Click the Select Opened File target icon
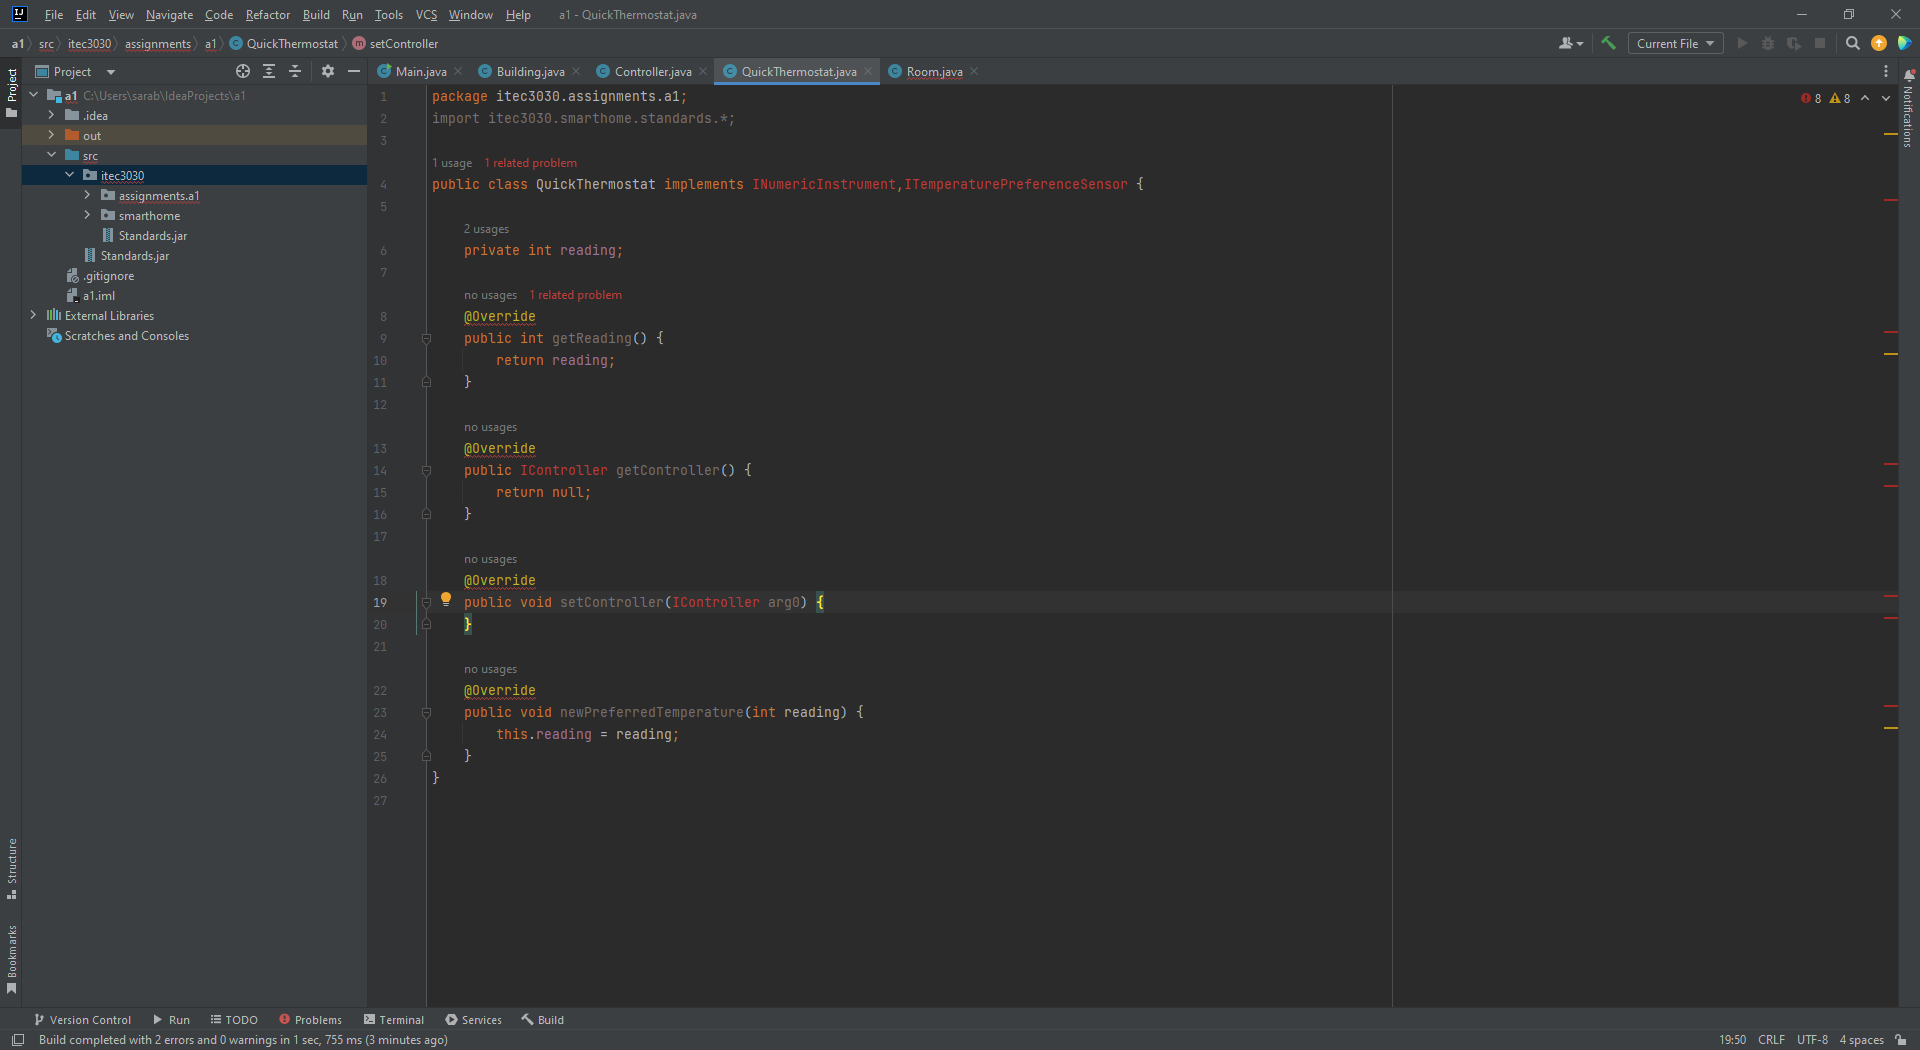 point(242,71)
